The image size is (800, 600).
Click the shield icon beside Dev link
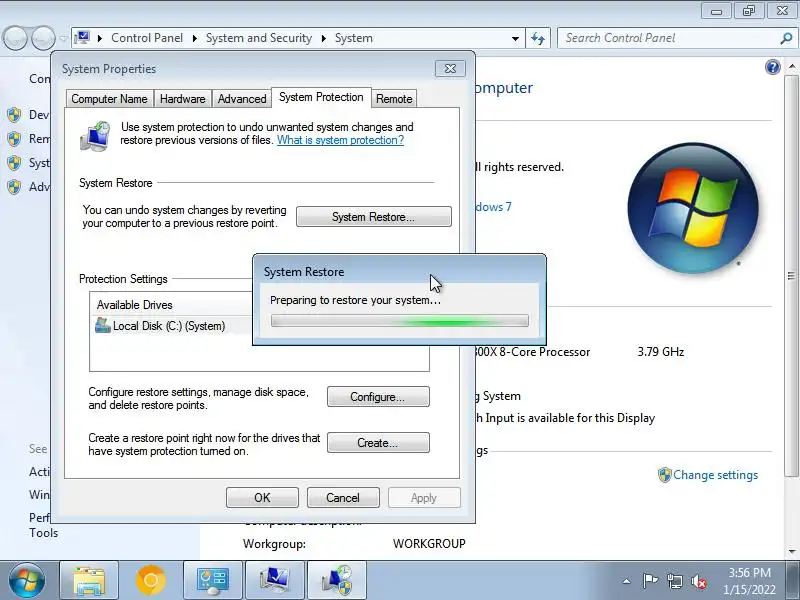(x=15, y=115)
